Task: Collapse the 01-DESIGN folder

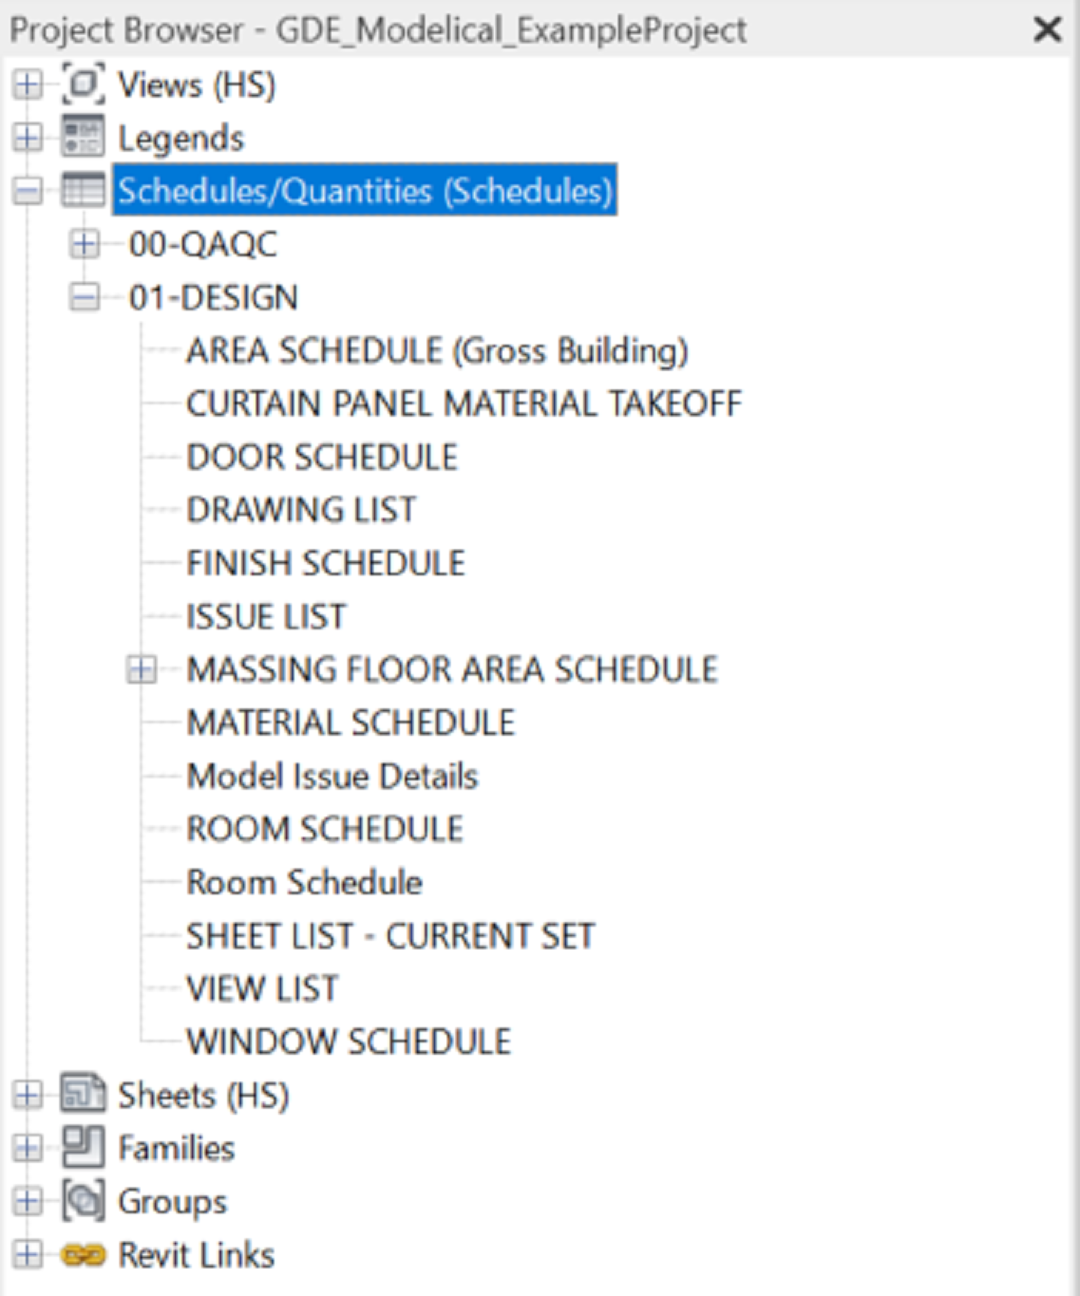Action: tap(85, 297)
